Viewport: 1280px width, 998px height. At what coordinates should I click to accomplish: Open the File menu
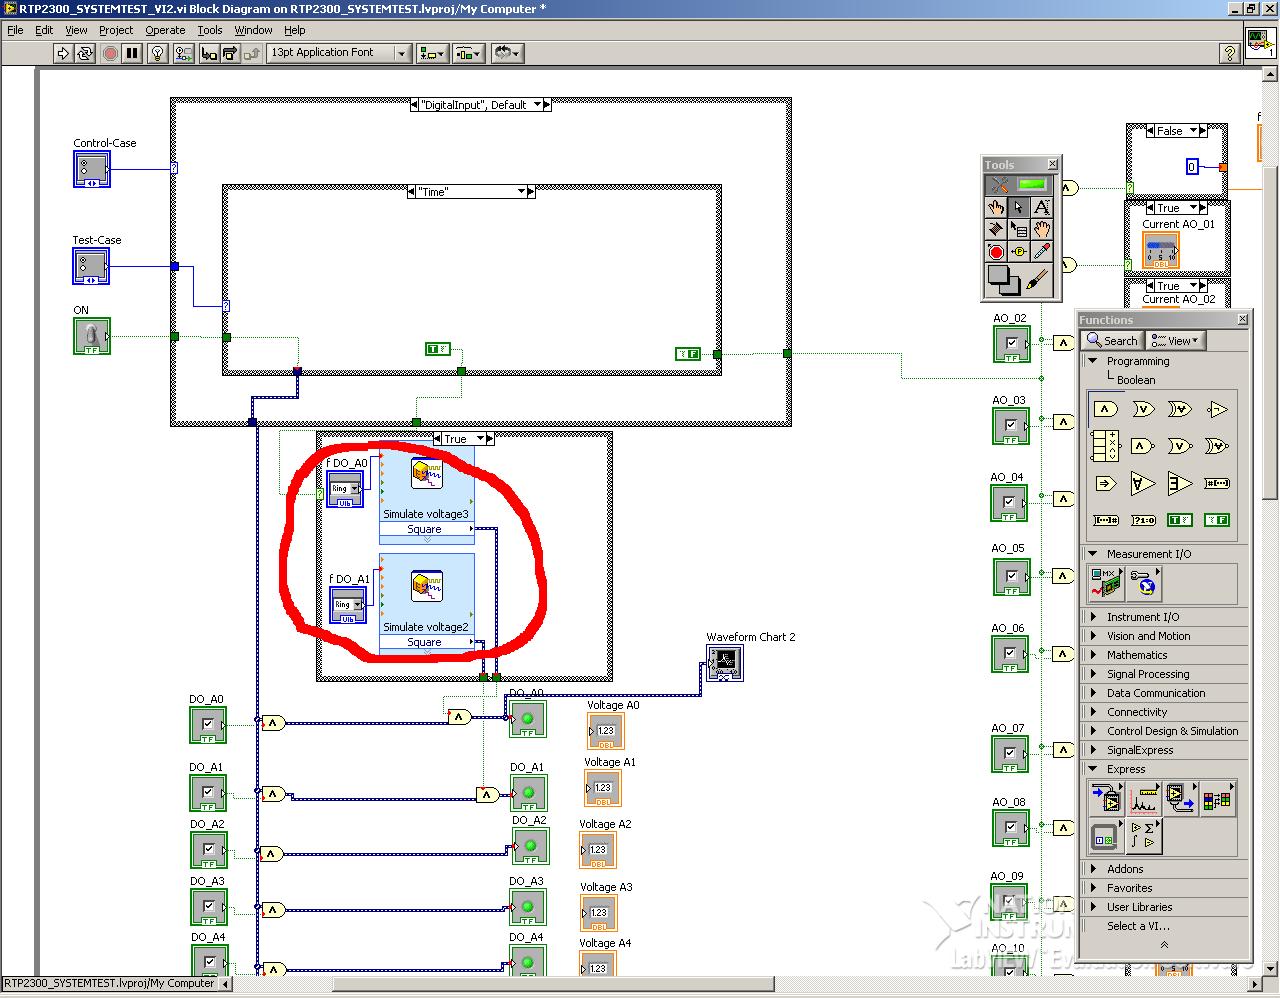(x=15, y=30)
